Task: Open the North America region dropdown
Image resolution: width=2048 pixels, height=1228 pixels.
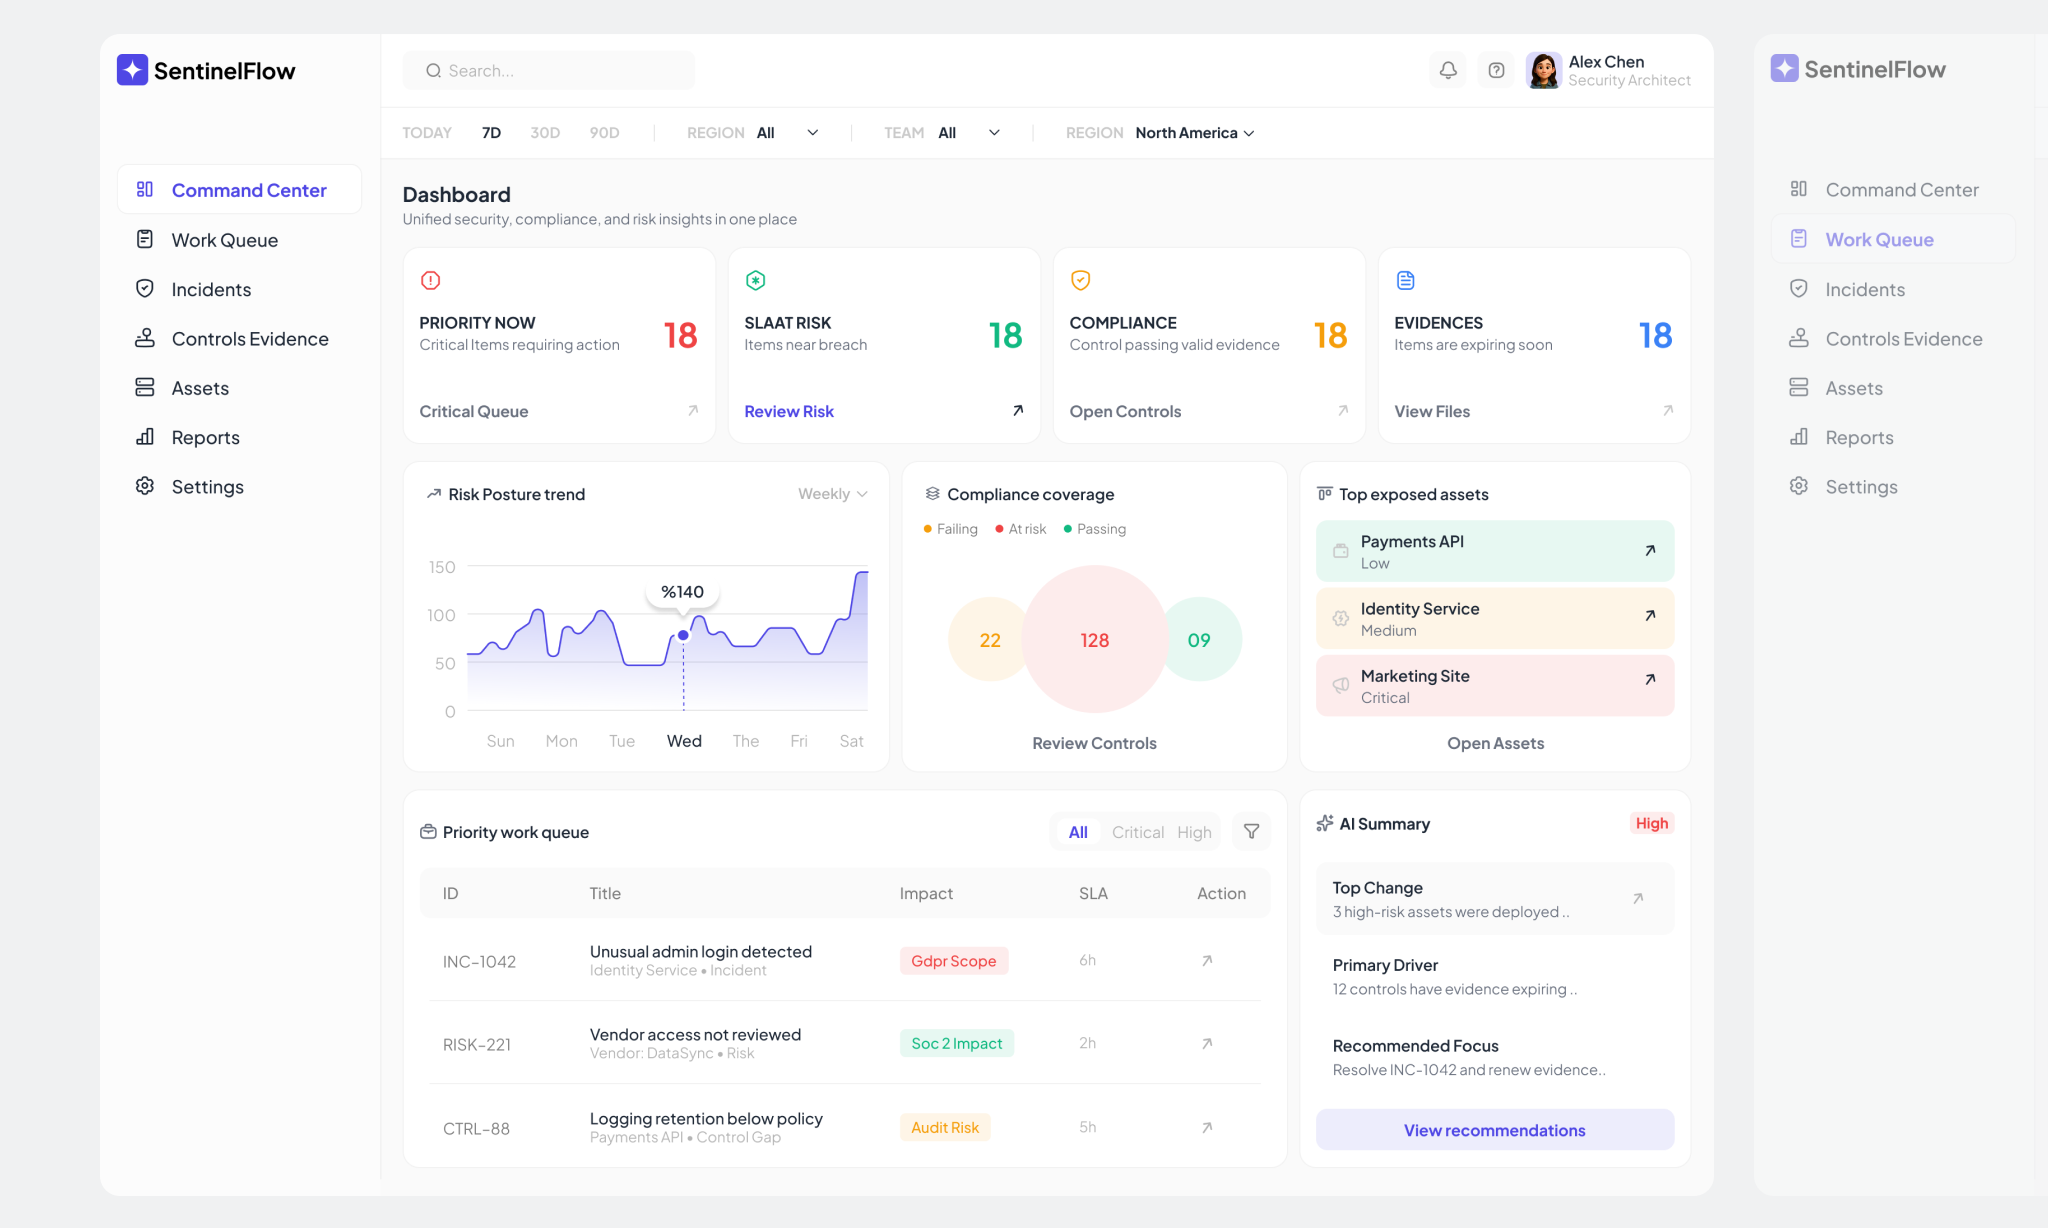Action: (1194, 133)
